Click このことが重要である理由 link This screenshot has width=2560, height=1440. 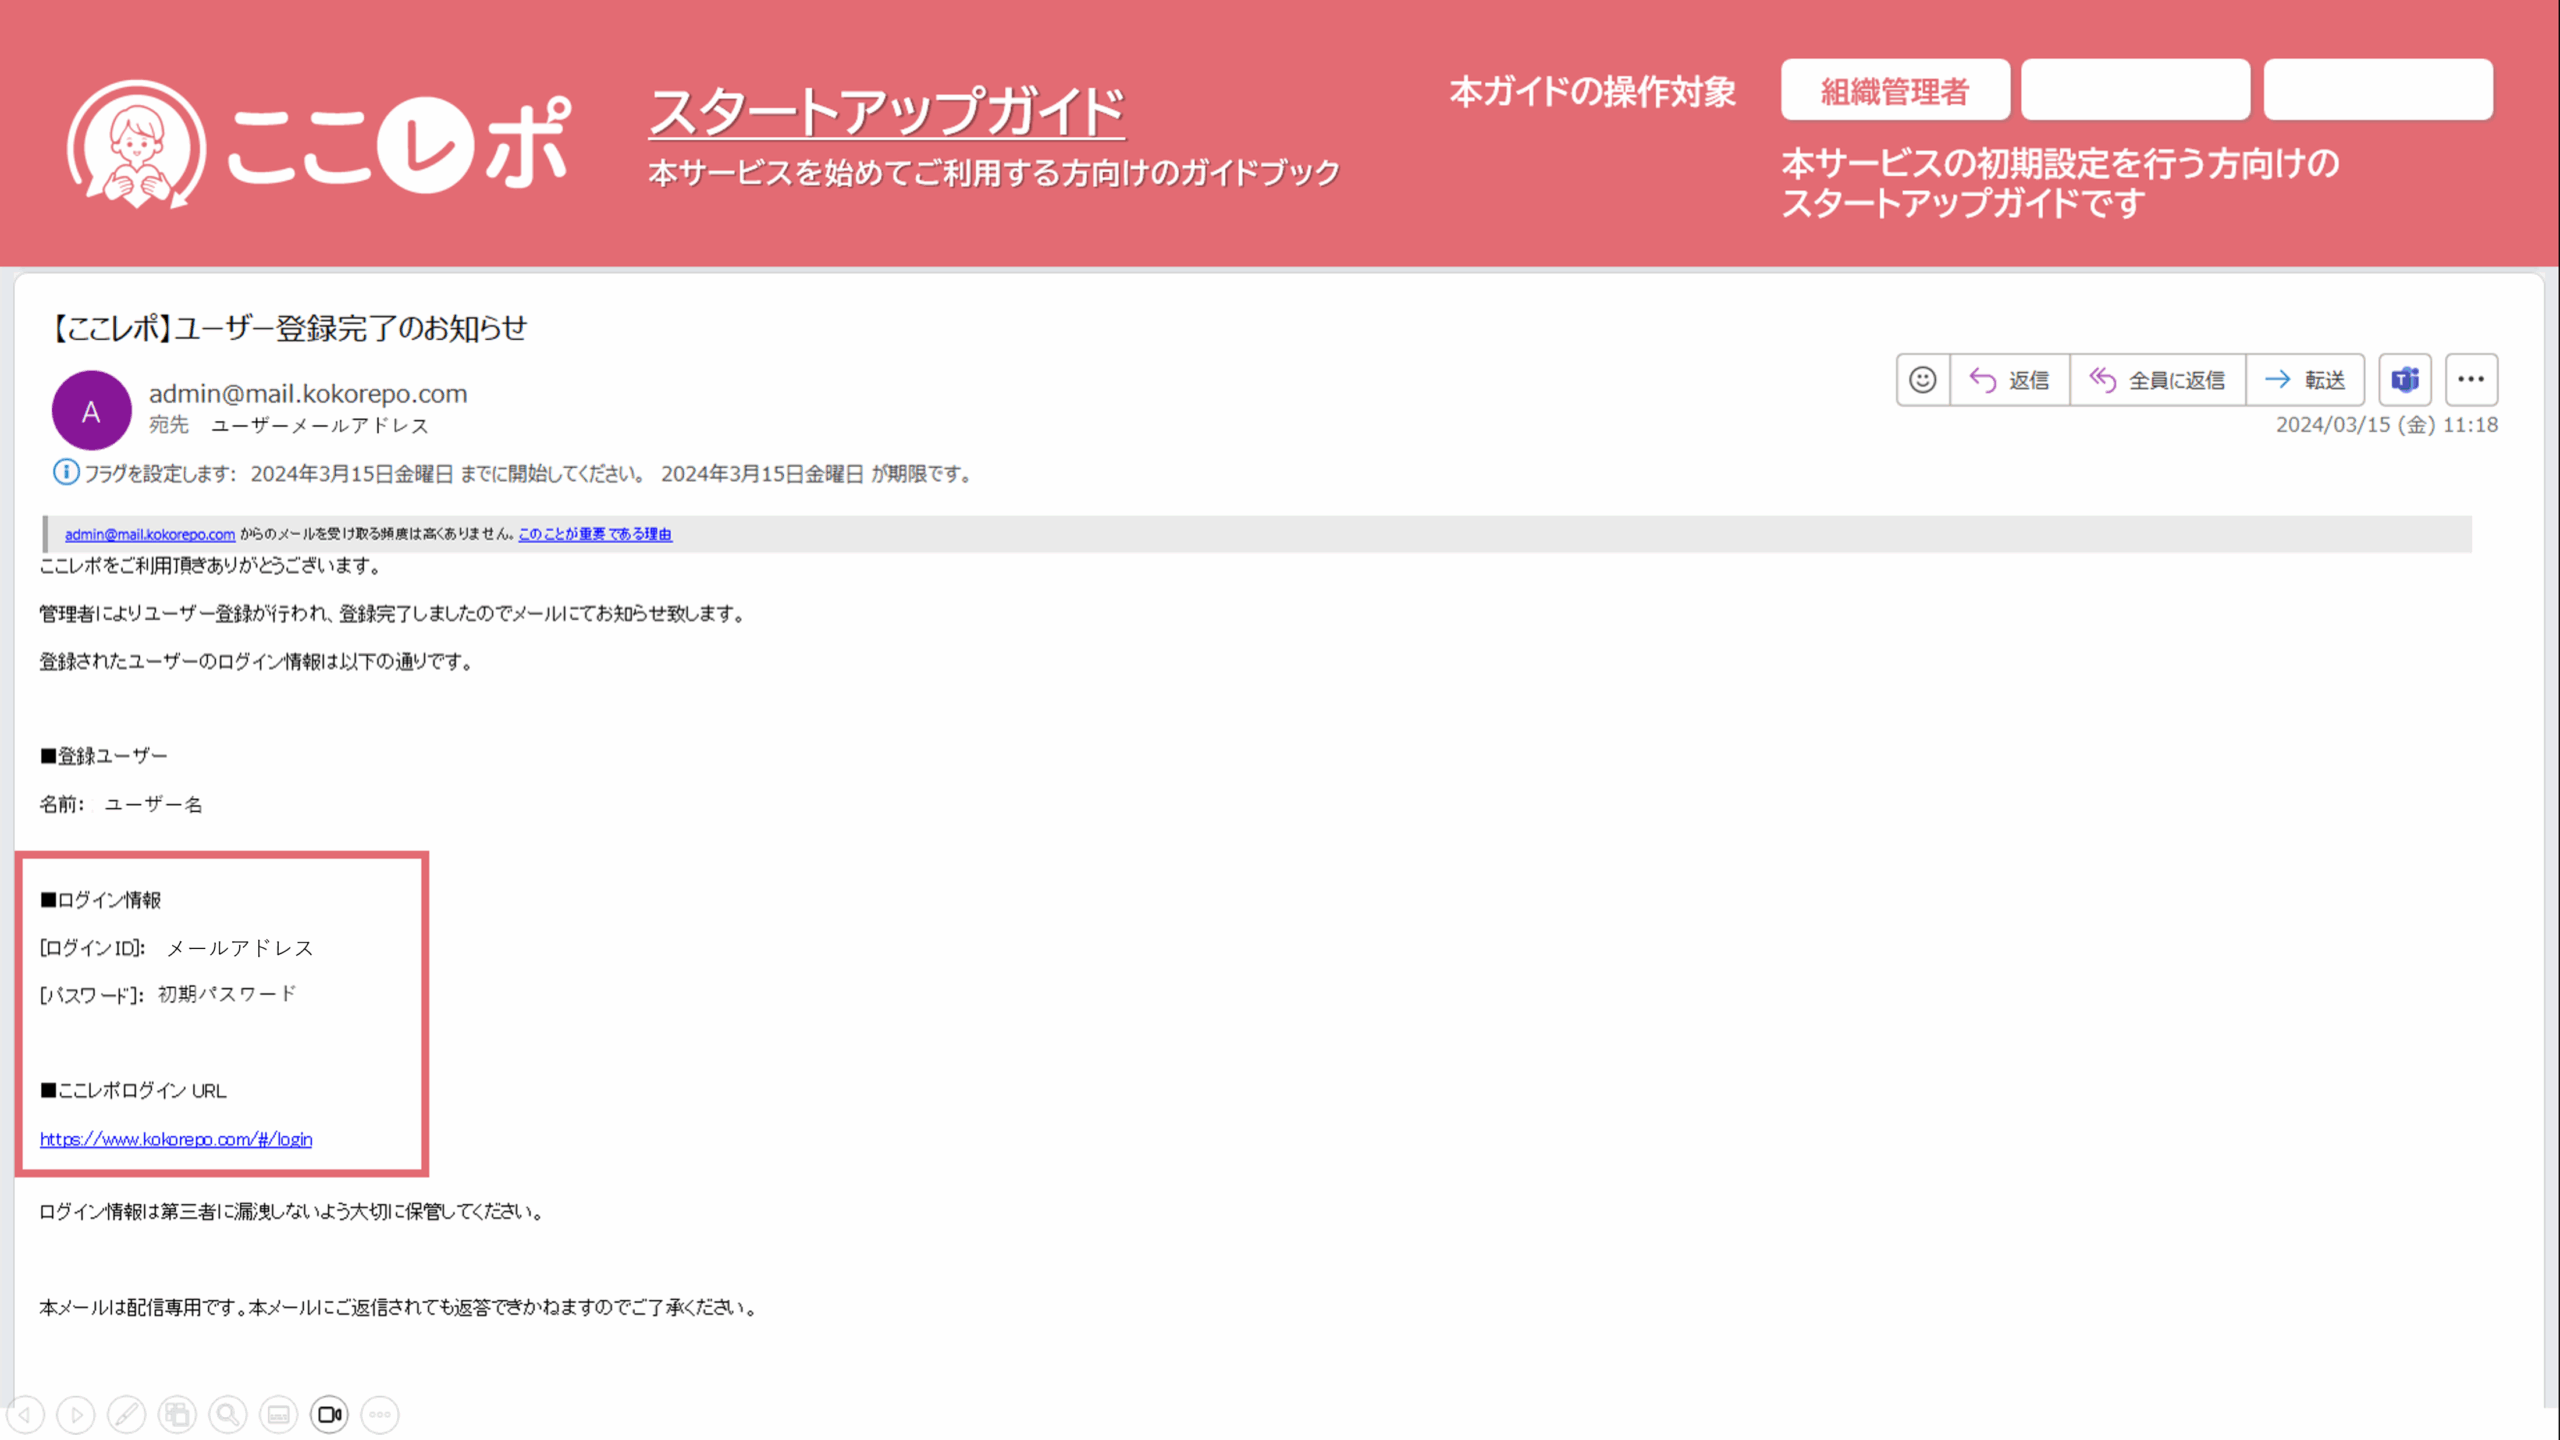(x=595, y=534)
